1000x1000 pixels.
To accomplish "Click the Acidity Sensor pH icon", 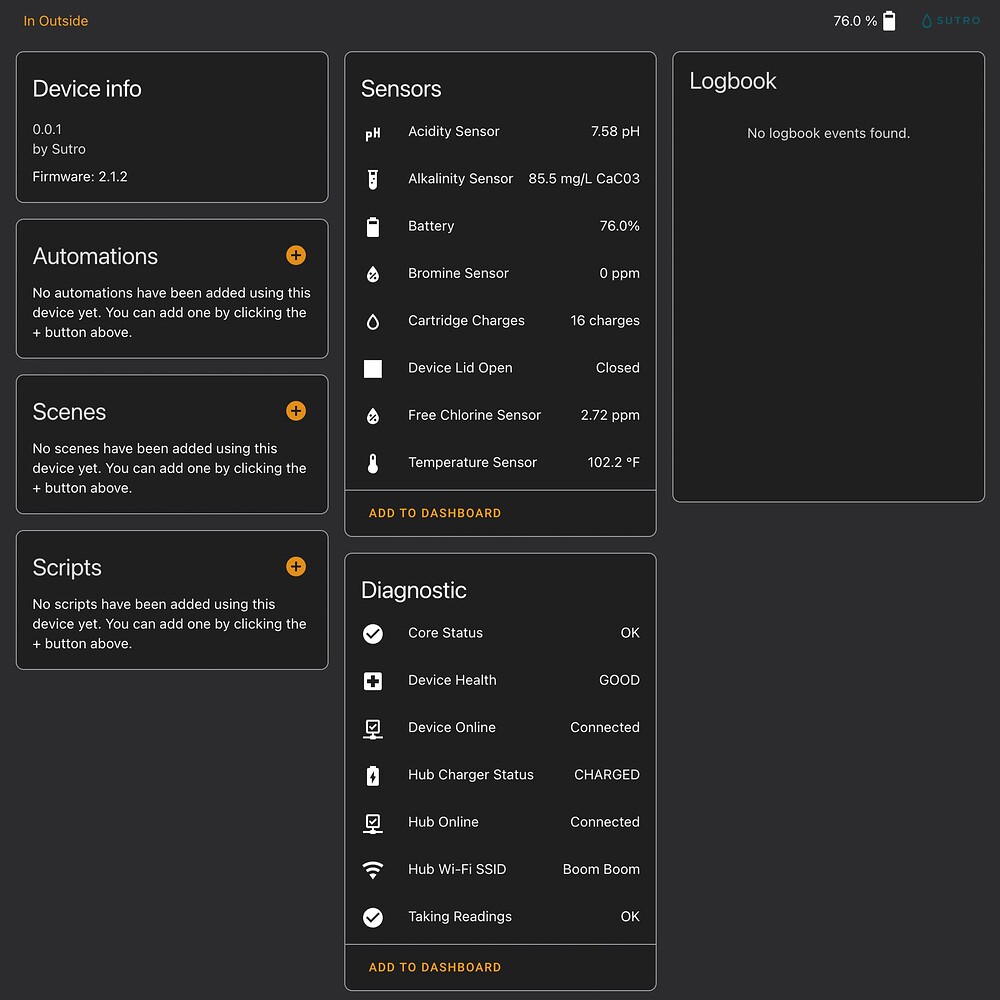I will tap(373, 132).
